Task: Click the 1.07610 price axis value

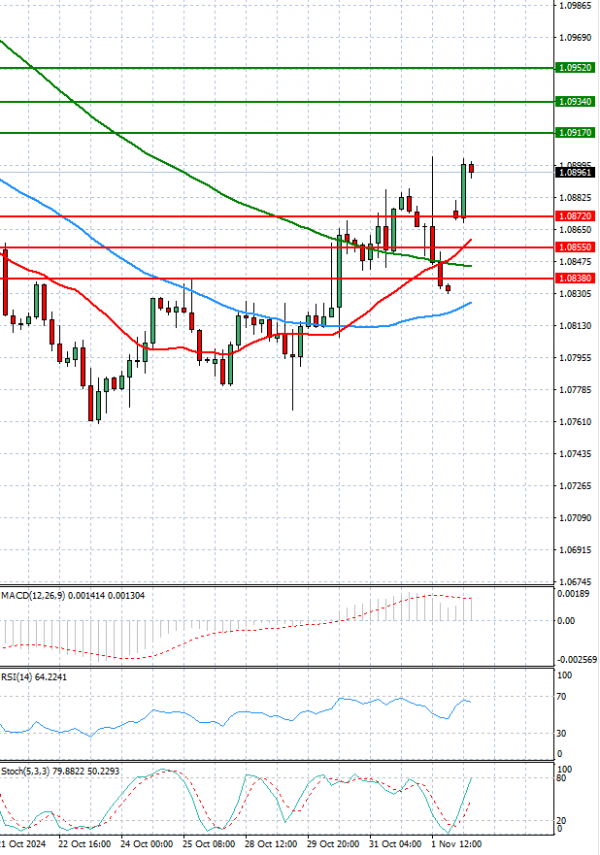Action: click(575, 422)
